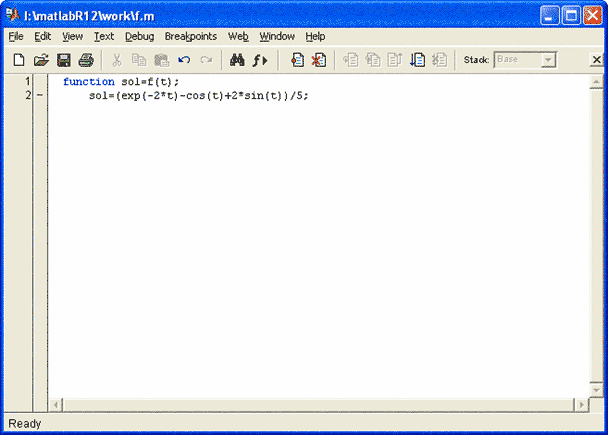Viewport: 608px width, 435px height.
Task: Create a new M-file with the blank page icon
Action: coord(19,60)
